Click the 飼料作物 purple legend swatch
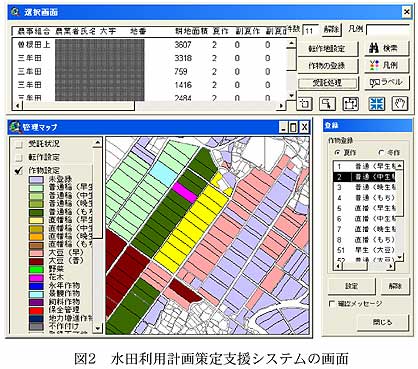The height and width of the screenshot is (369, 418). coord(36,302)
